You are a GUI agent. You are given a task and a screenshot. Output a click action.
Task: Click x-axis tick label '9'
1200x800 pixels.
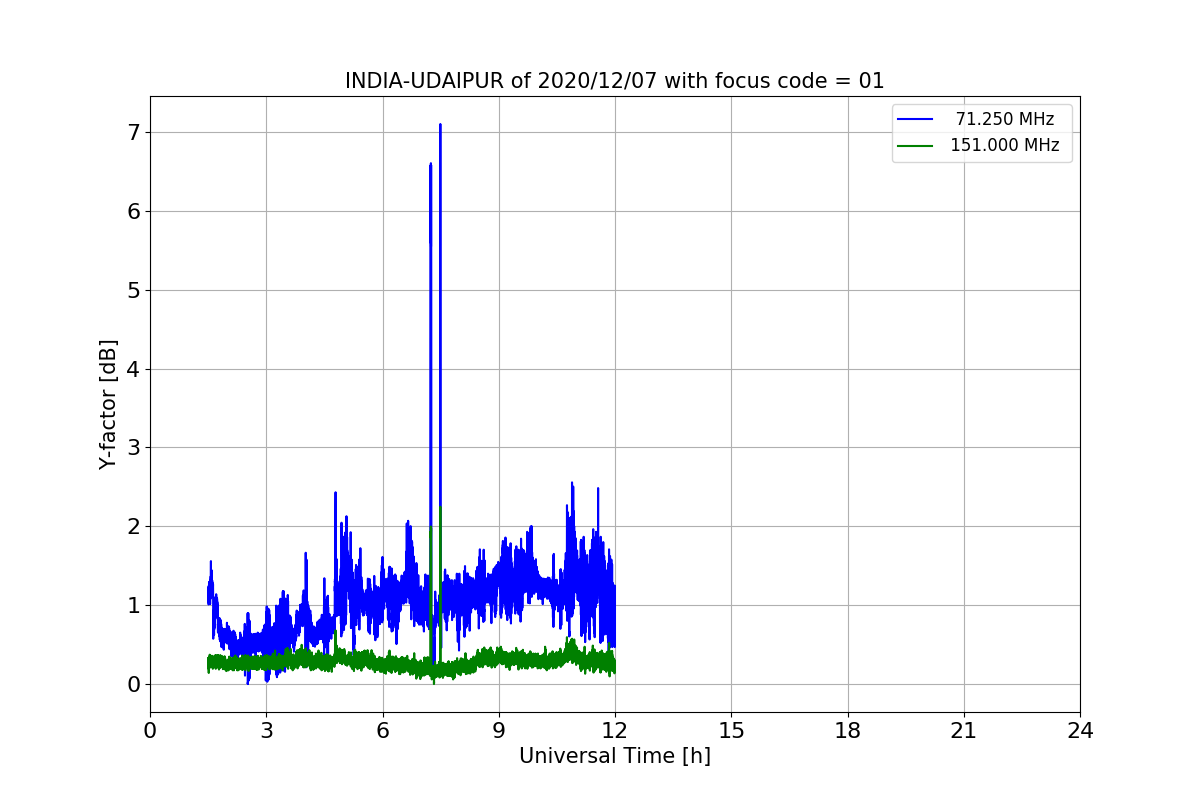[499, 731]
